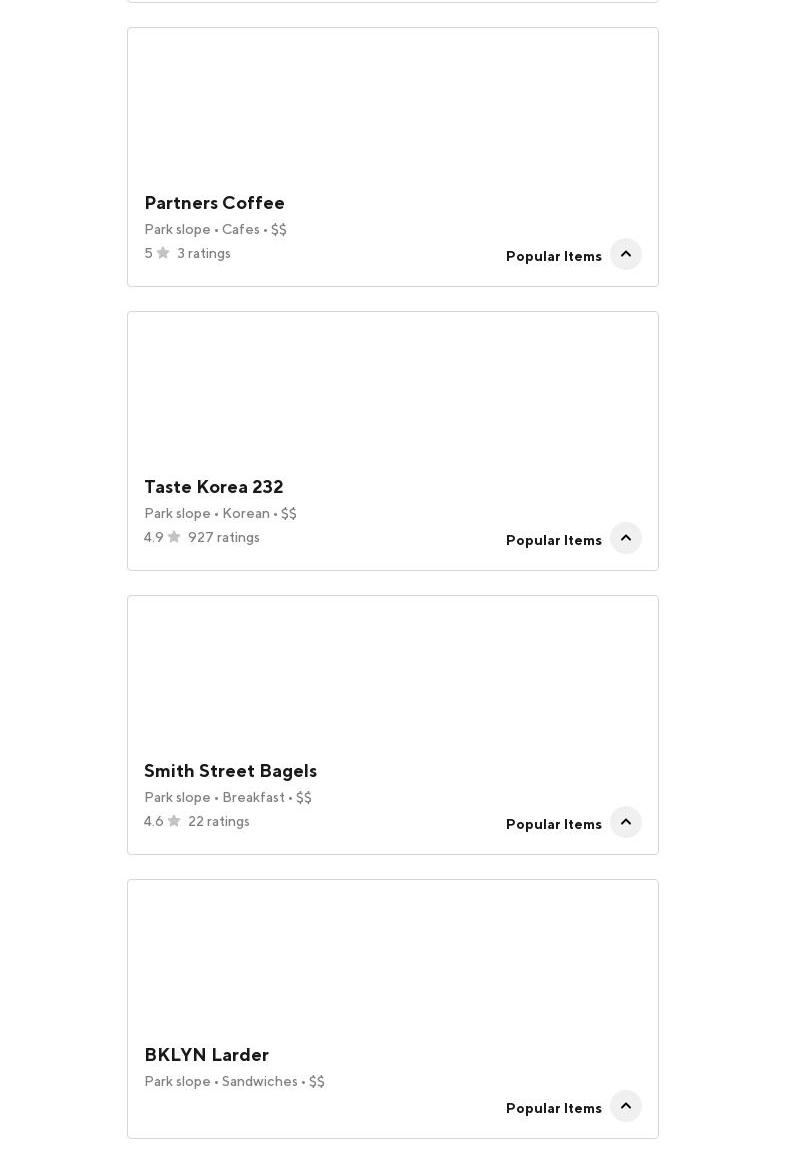
Task: View the 927 ratings count
Action: point(223,537)
